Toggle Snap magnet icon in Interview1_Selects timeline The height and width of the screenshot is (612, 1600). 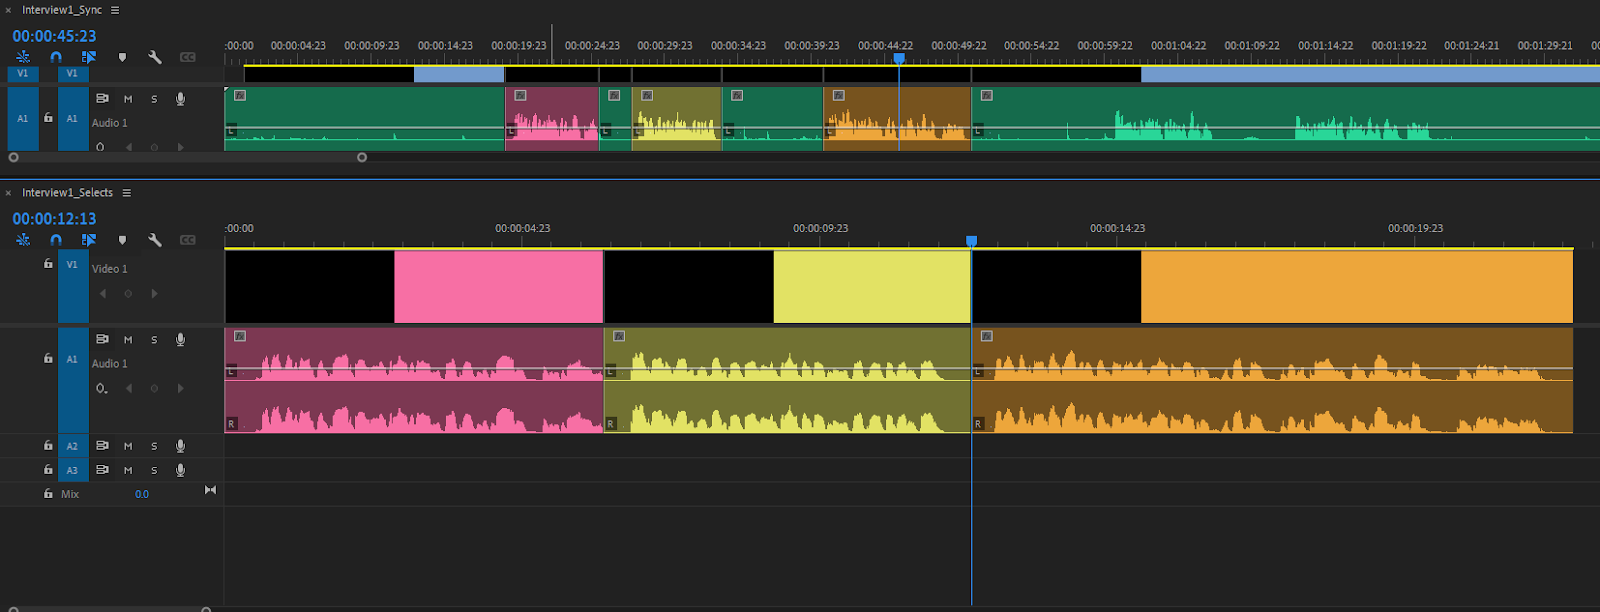point(56,240)
